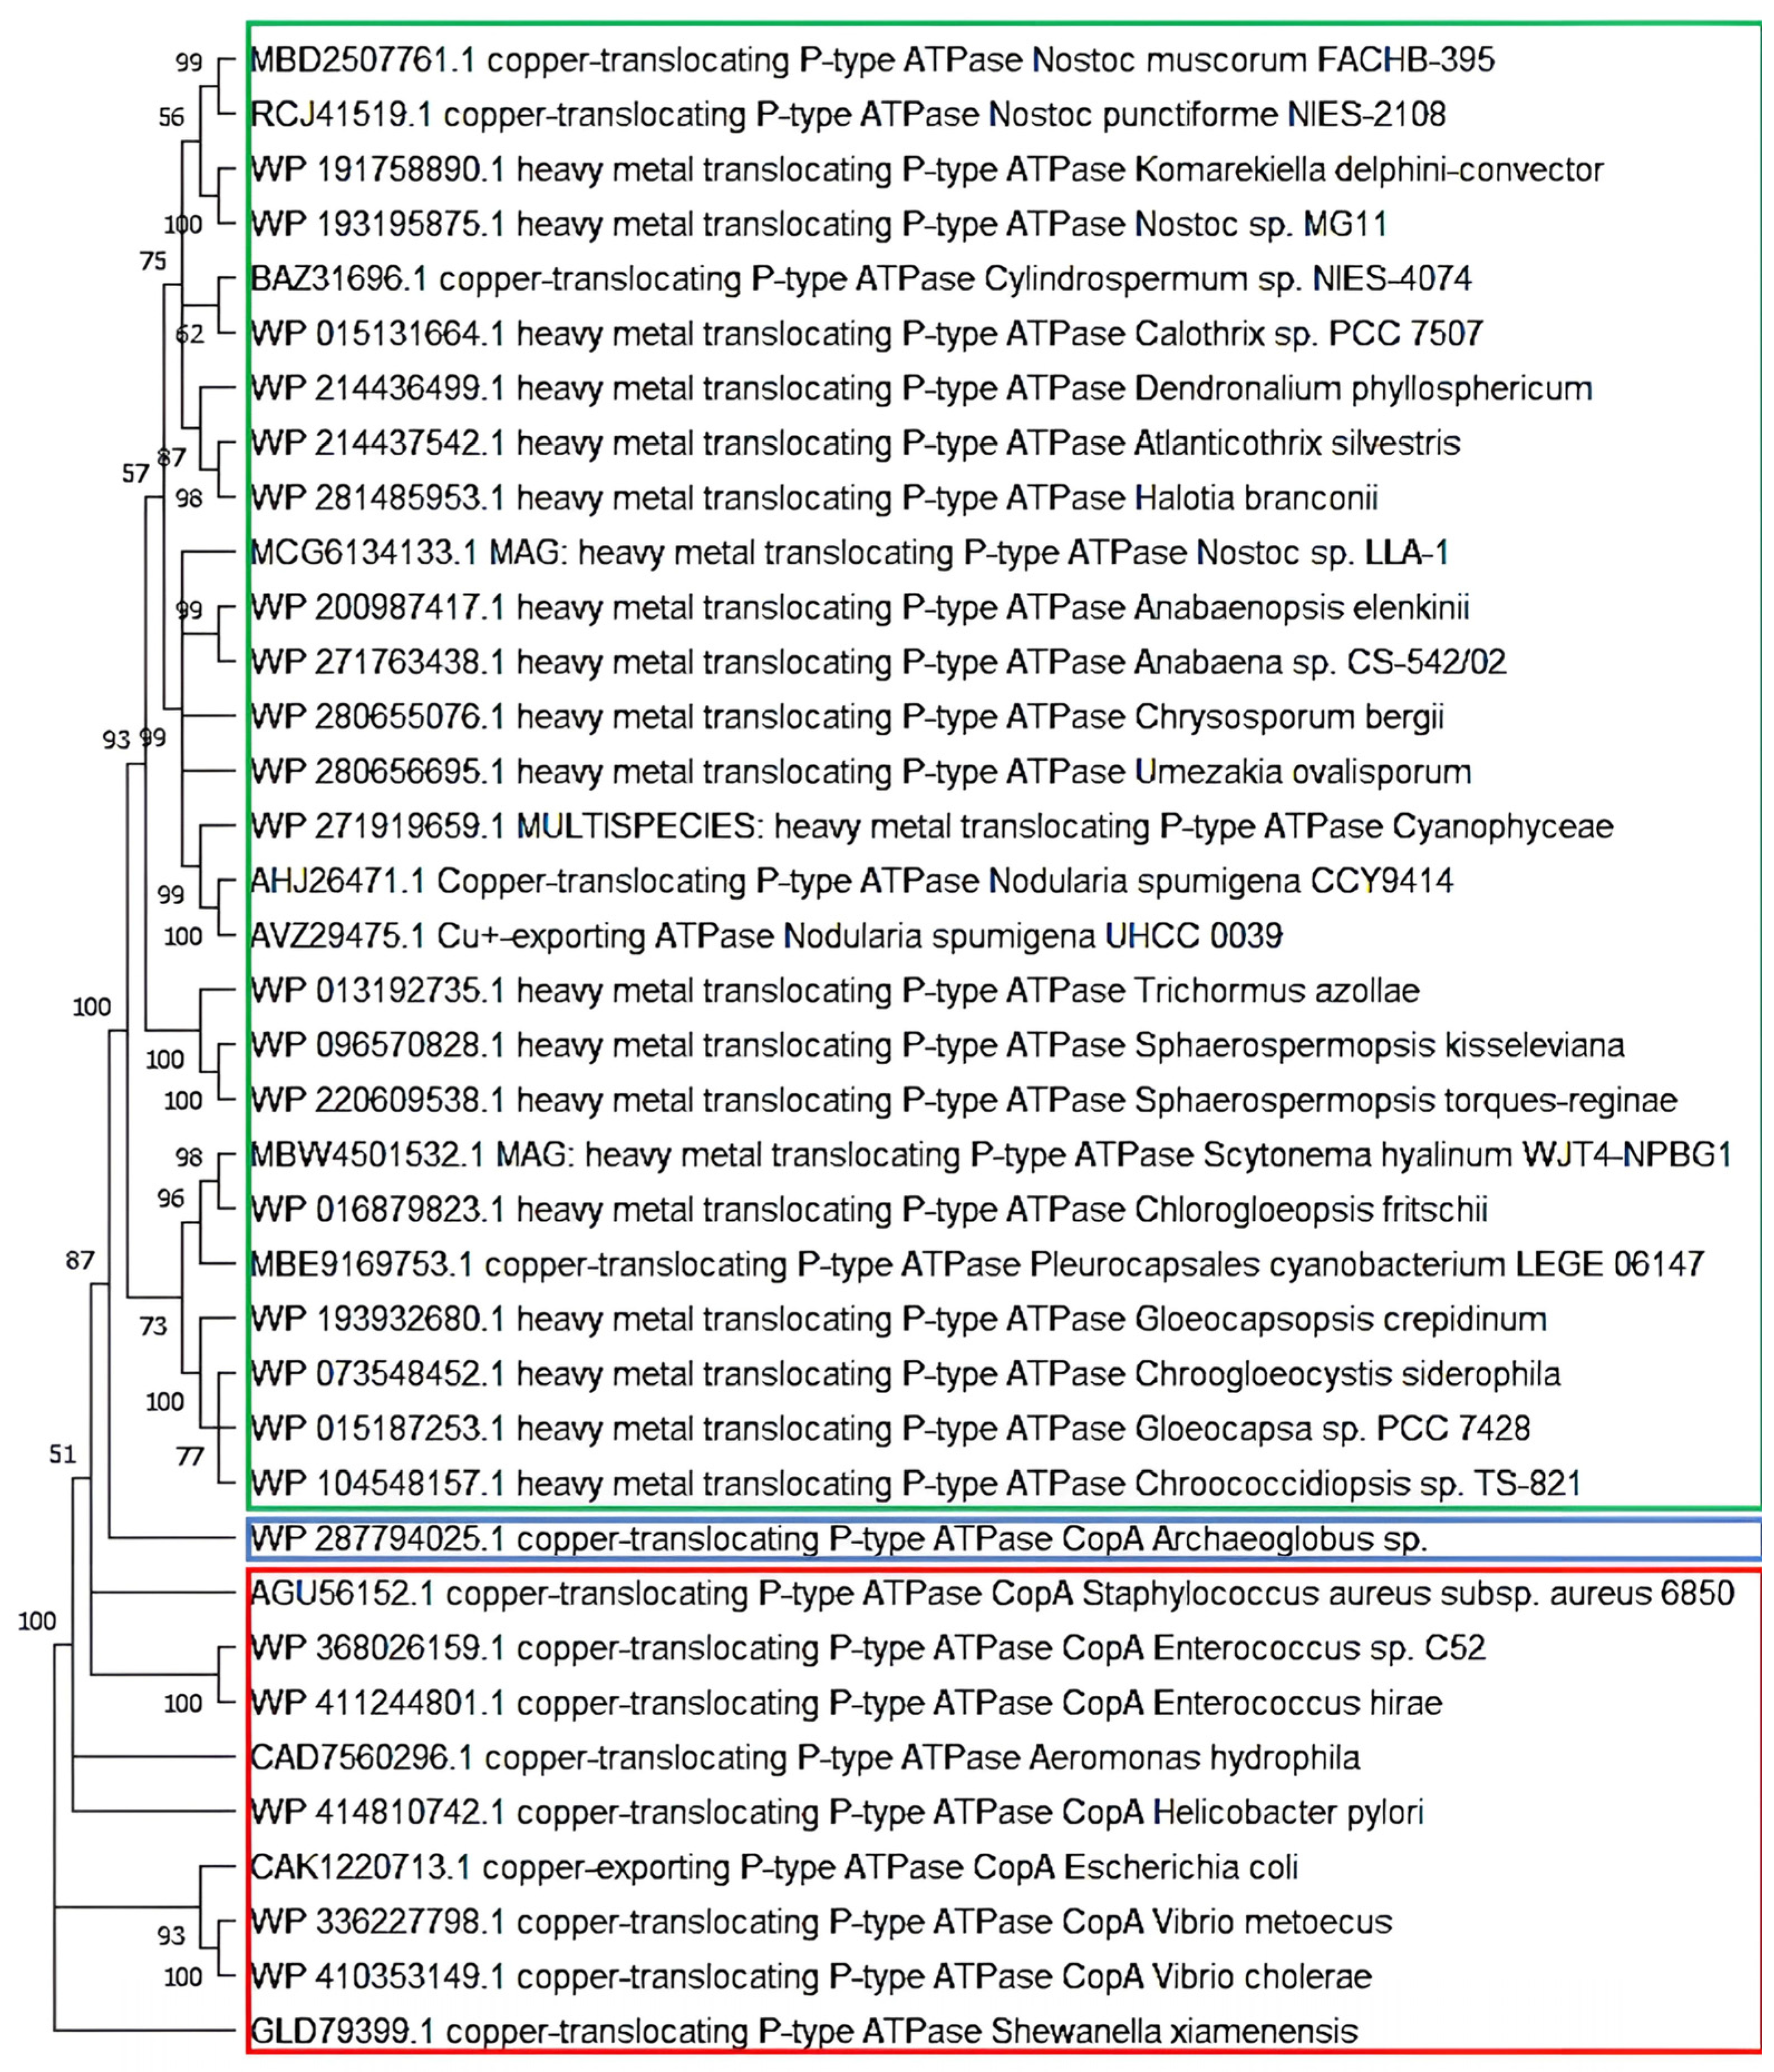This screenshot has height=2072, width=1774.
Task: Select the Cylindrospermum sp. NIES-4074 entry
Action: coord(860,279)
